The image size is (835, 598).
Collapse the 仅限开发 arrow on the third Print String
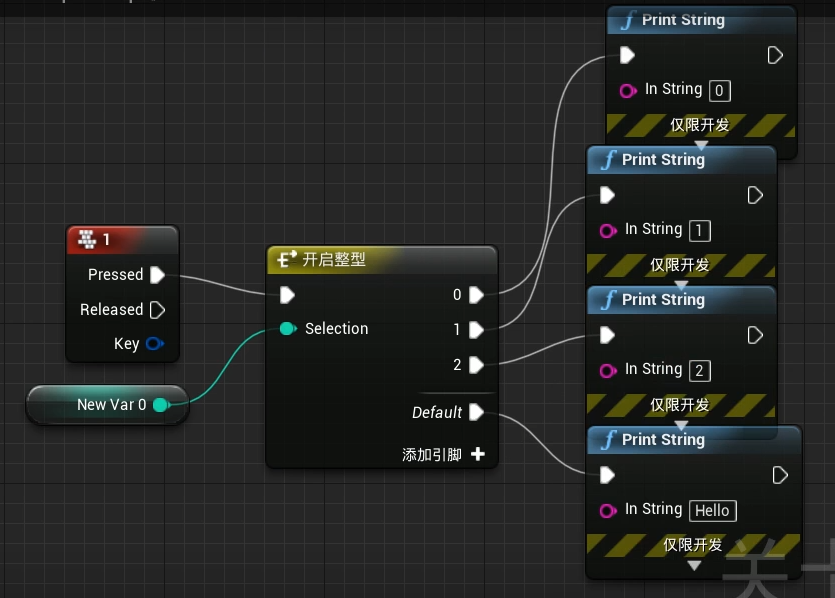tap(681, 423)
